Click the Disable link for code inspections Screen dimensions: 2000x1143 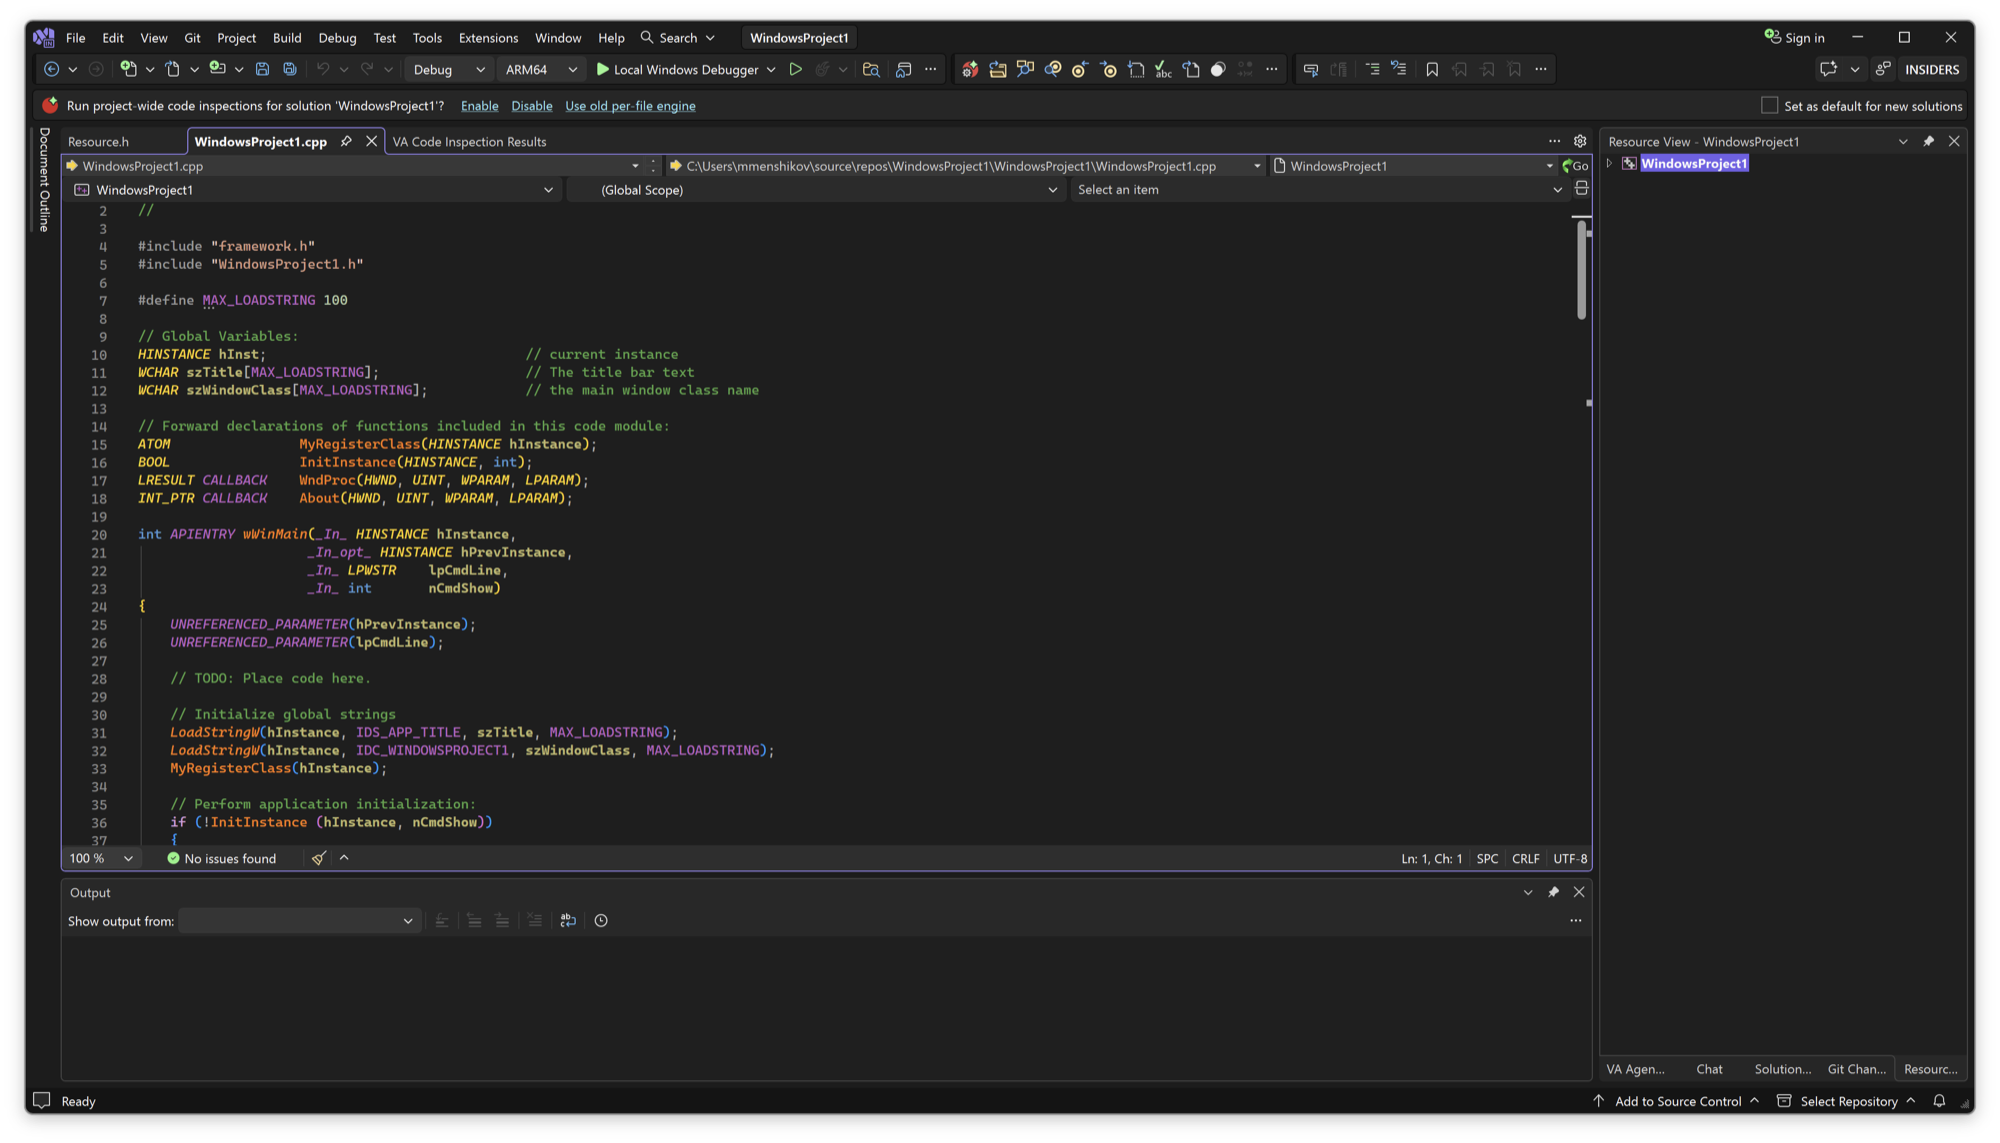point(531,106)
